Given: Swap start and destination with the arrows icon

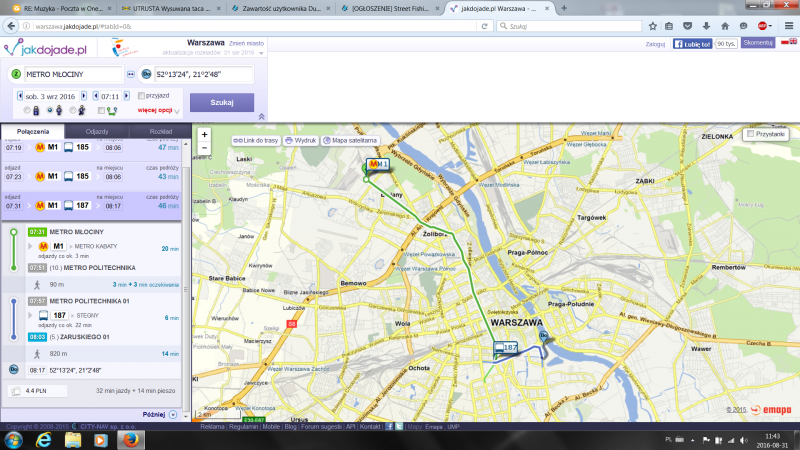Looking at the screenshot, I should point(132,74).
